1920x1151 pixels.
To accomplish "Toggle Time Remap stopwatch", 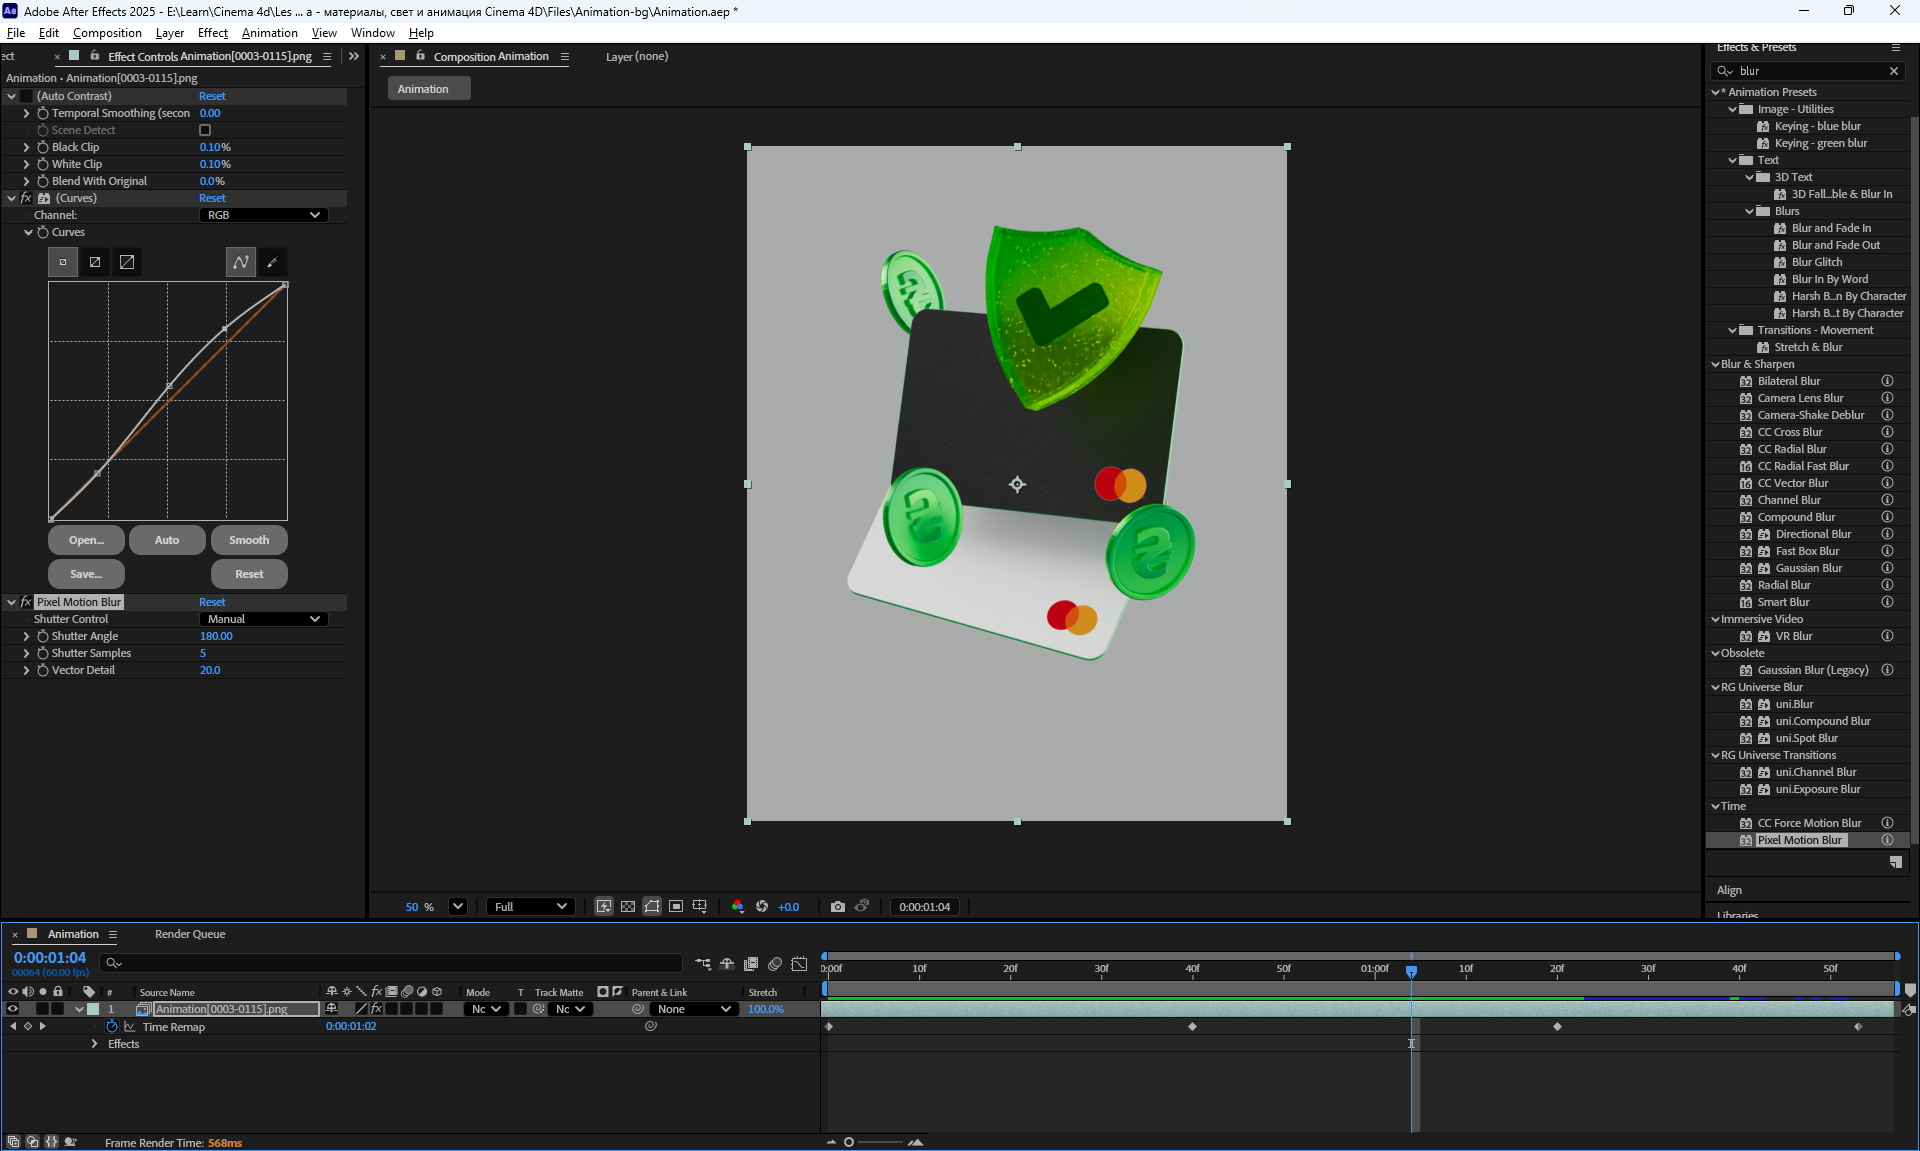I will tap(112, 1027).
